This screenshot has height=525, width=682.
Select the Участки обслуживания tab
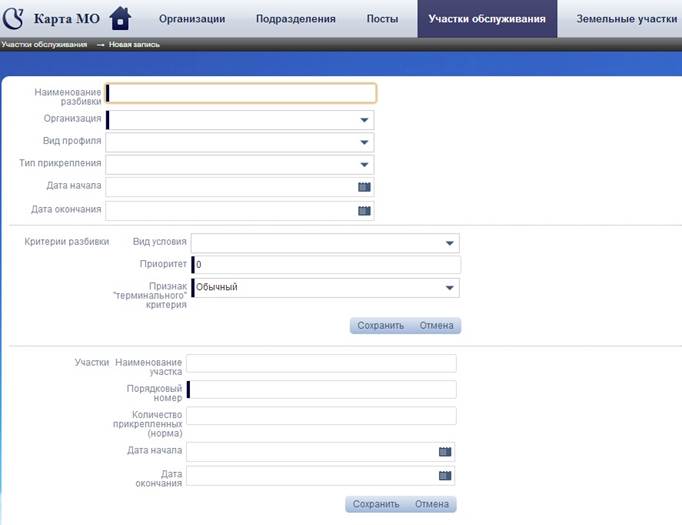(x=487, y=19)
